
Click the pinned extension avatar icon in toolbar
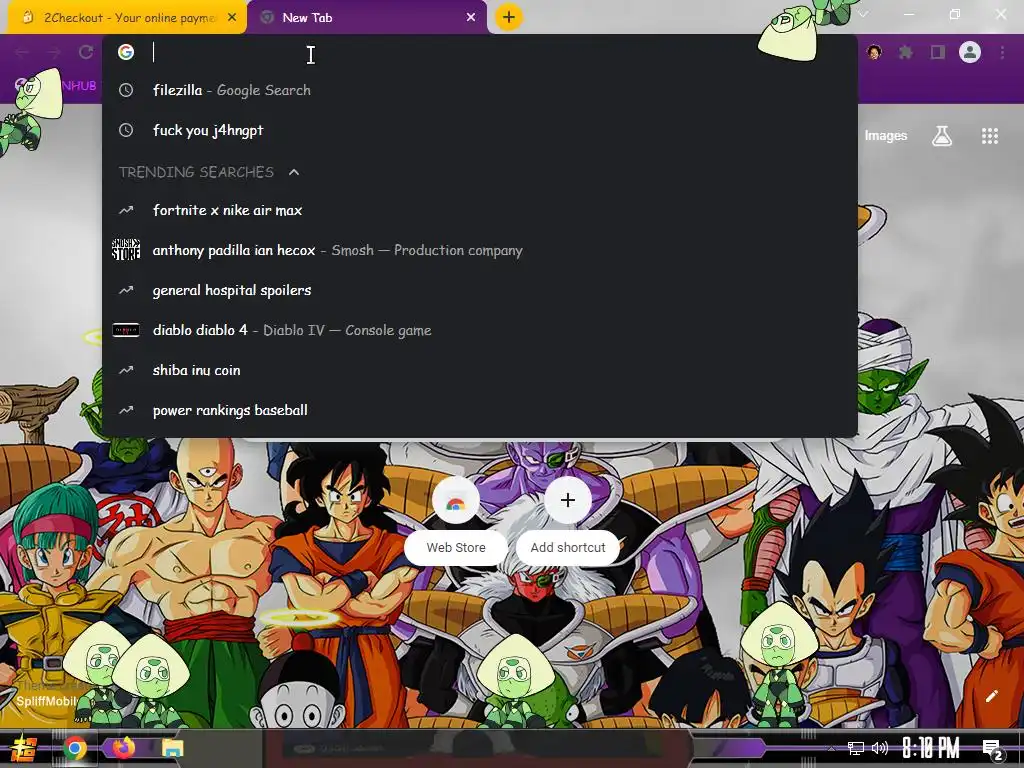pos(874,52)
